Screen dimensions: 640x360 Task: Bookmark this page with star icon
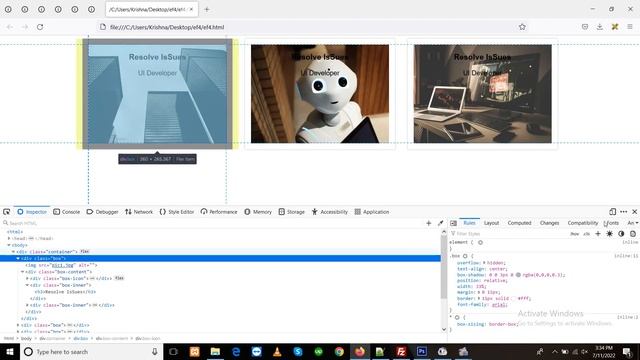click(522, 27)
